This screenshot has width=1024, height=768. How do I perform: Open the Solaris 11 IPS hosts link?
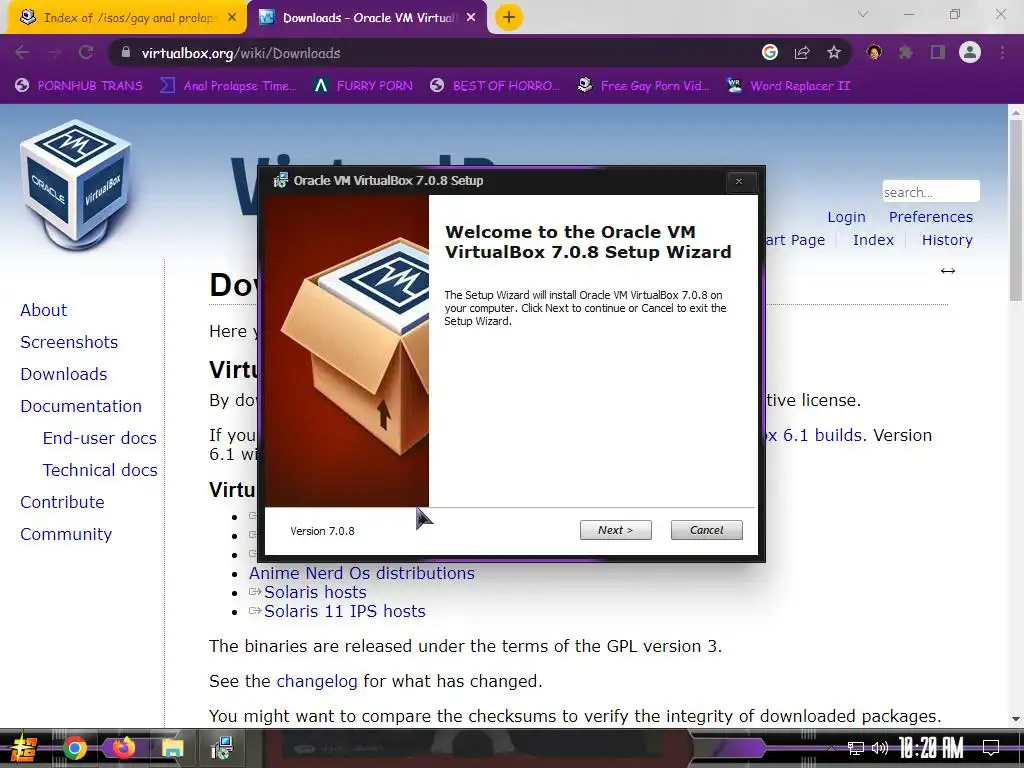click(345, 611)
